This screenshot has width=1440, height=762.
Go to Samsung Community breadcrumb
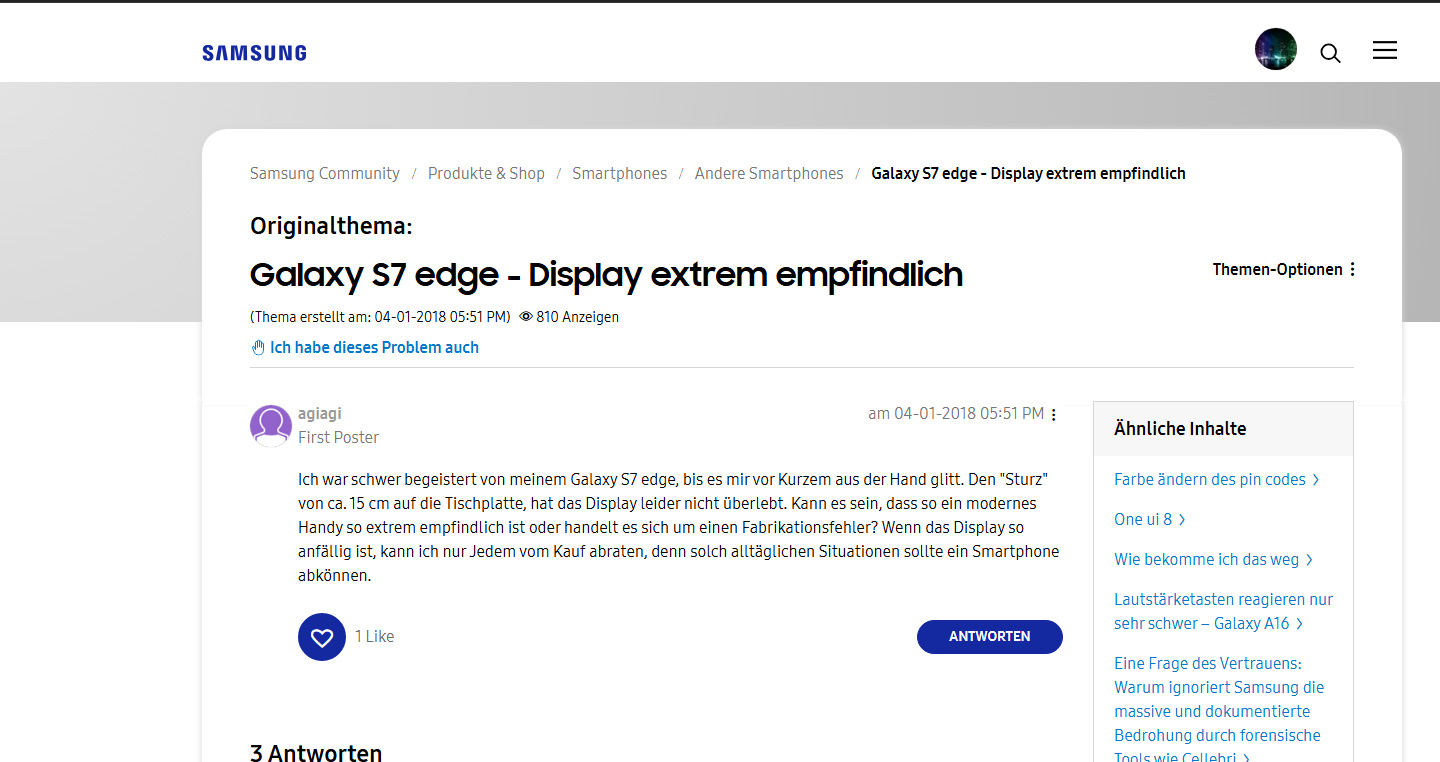tap(324, 173)
